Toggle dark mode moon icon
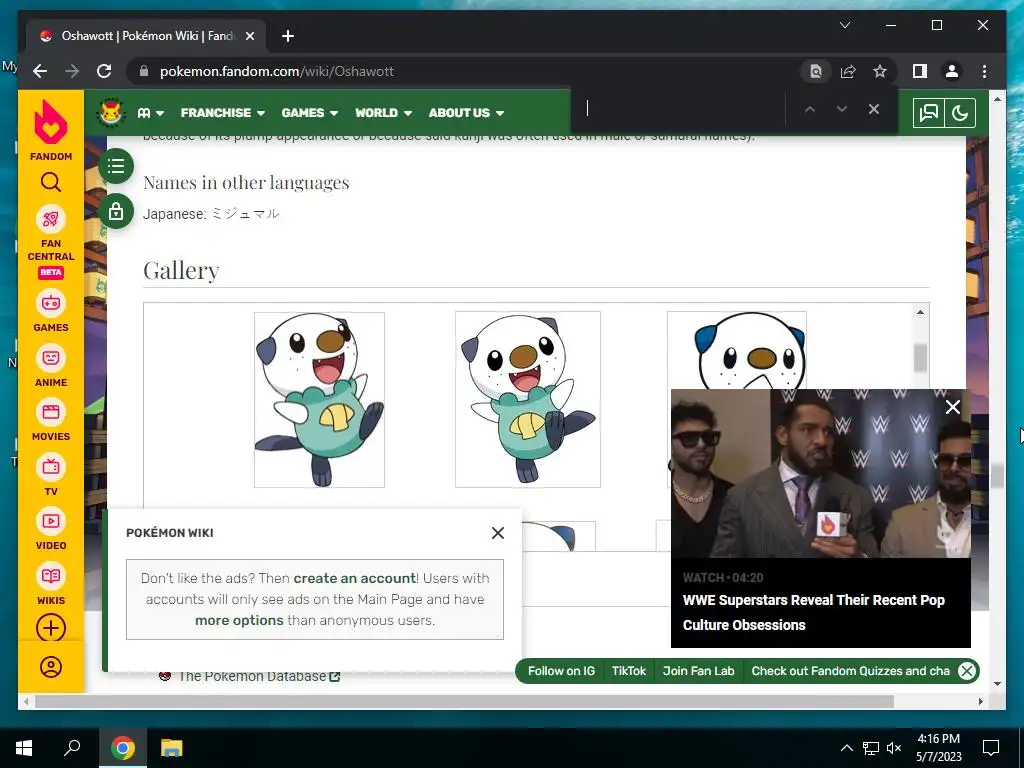1024x768 pixels. 960,113
